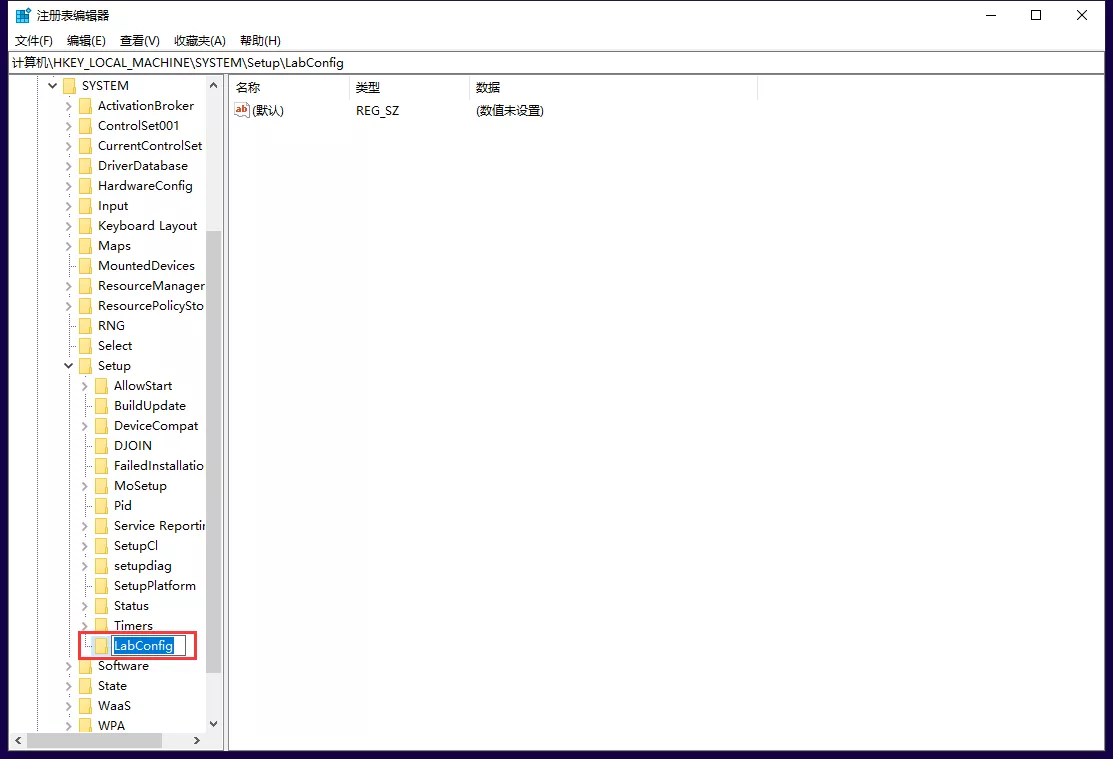
Task: Expand the CurrentControlSet key
Action: (68, 146)
